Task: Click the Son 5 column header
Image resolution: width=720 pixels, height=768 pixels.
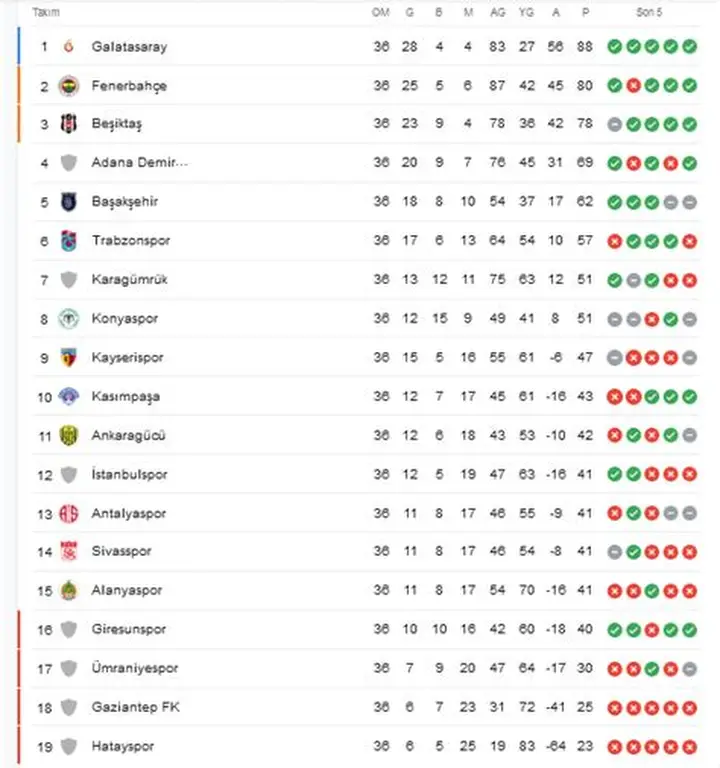Action: (650, 13)
